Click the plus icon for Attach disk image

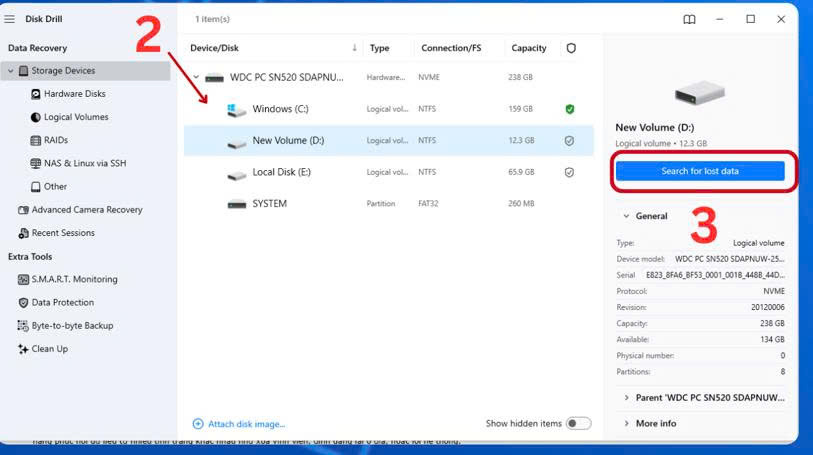[198, 424]
